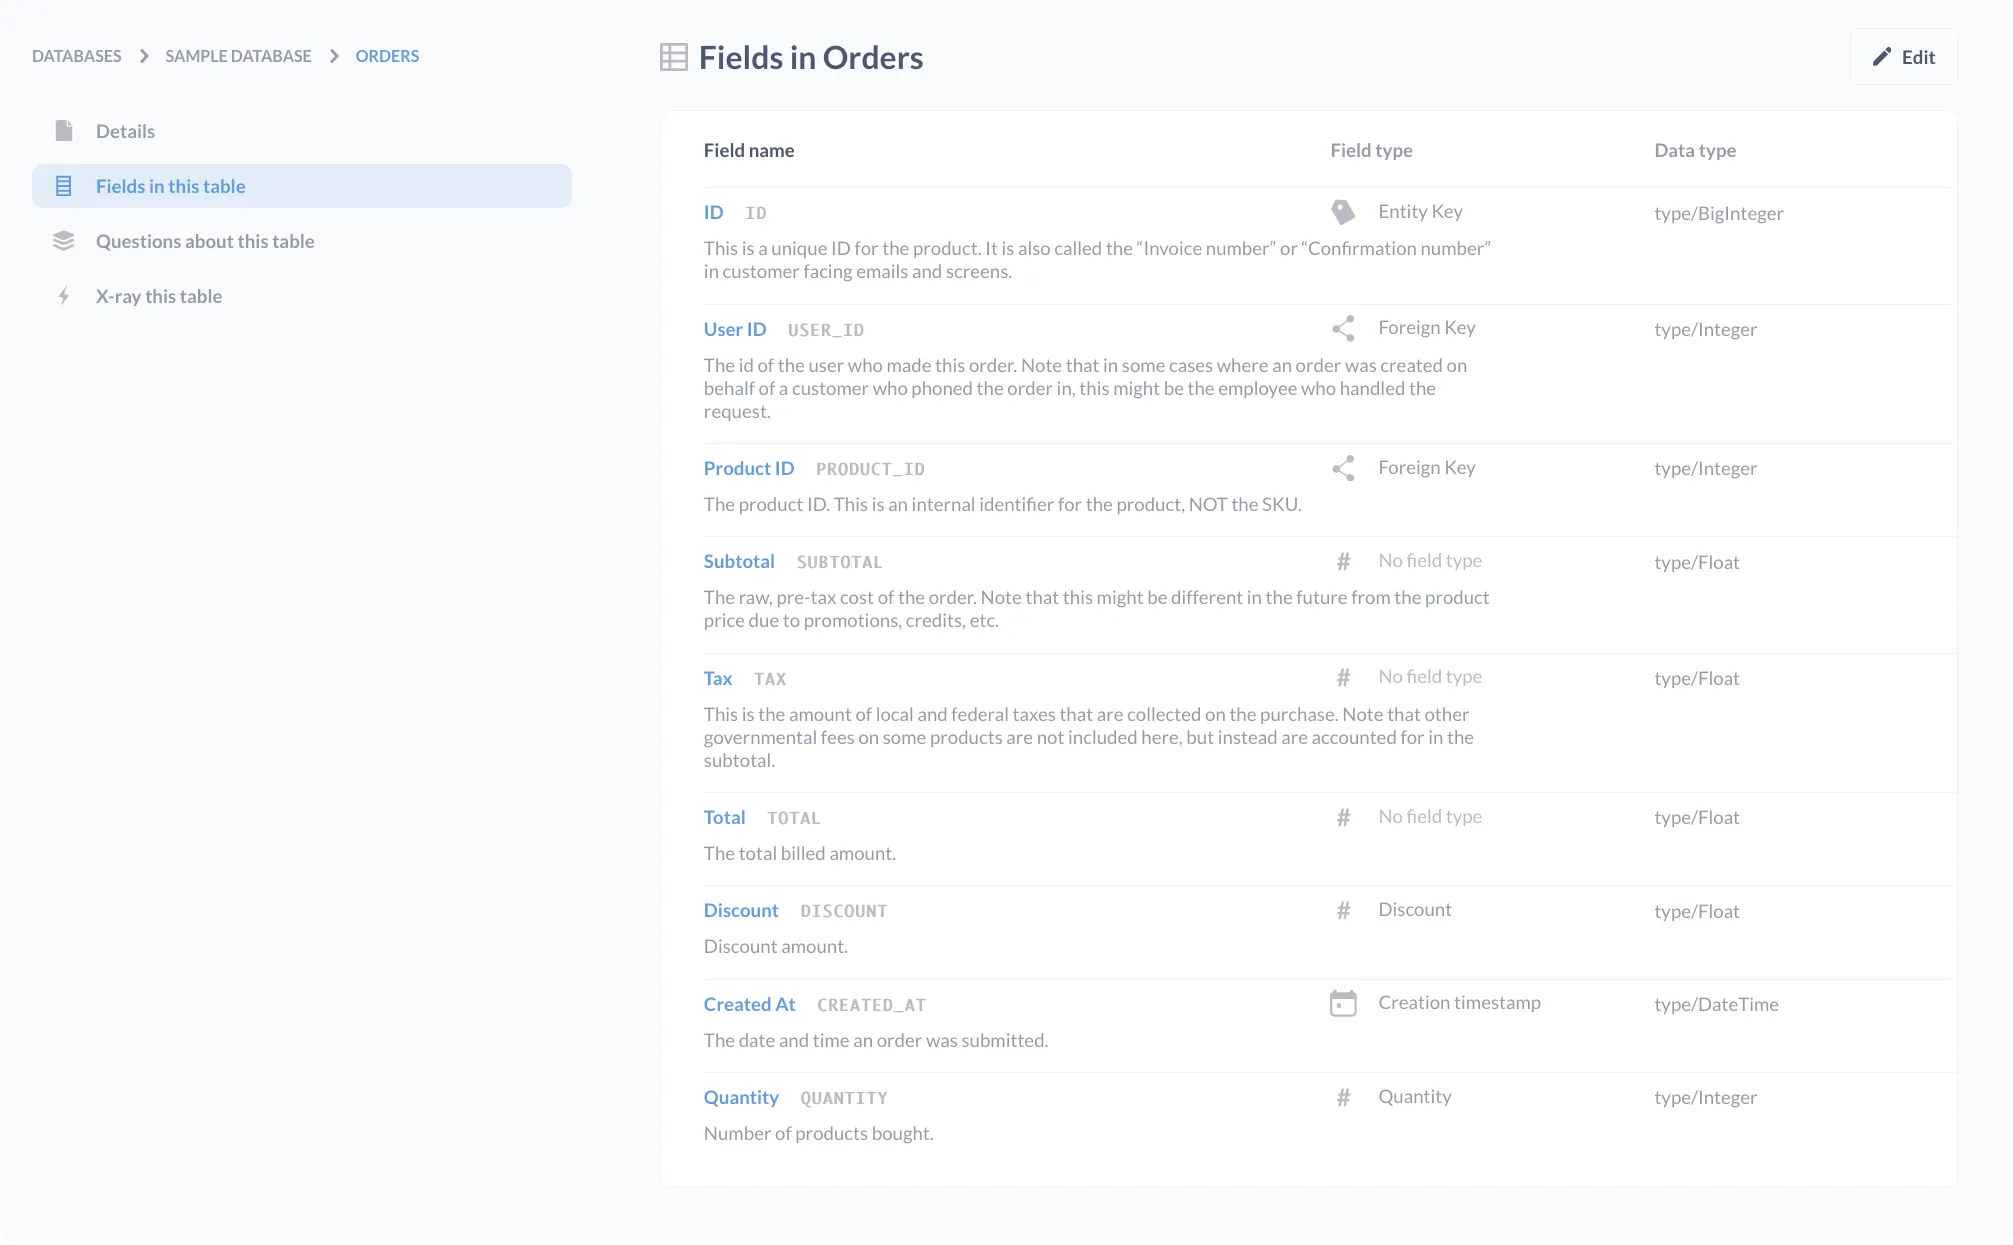This screenshot has height=1245, width=2013.
Task: Open the Subtotal field details
Action: pos(739,561)
